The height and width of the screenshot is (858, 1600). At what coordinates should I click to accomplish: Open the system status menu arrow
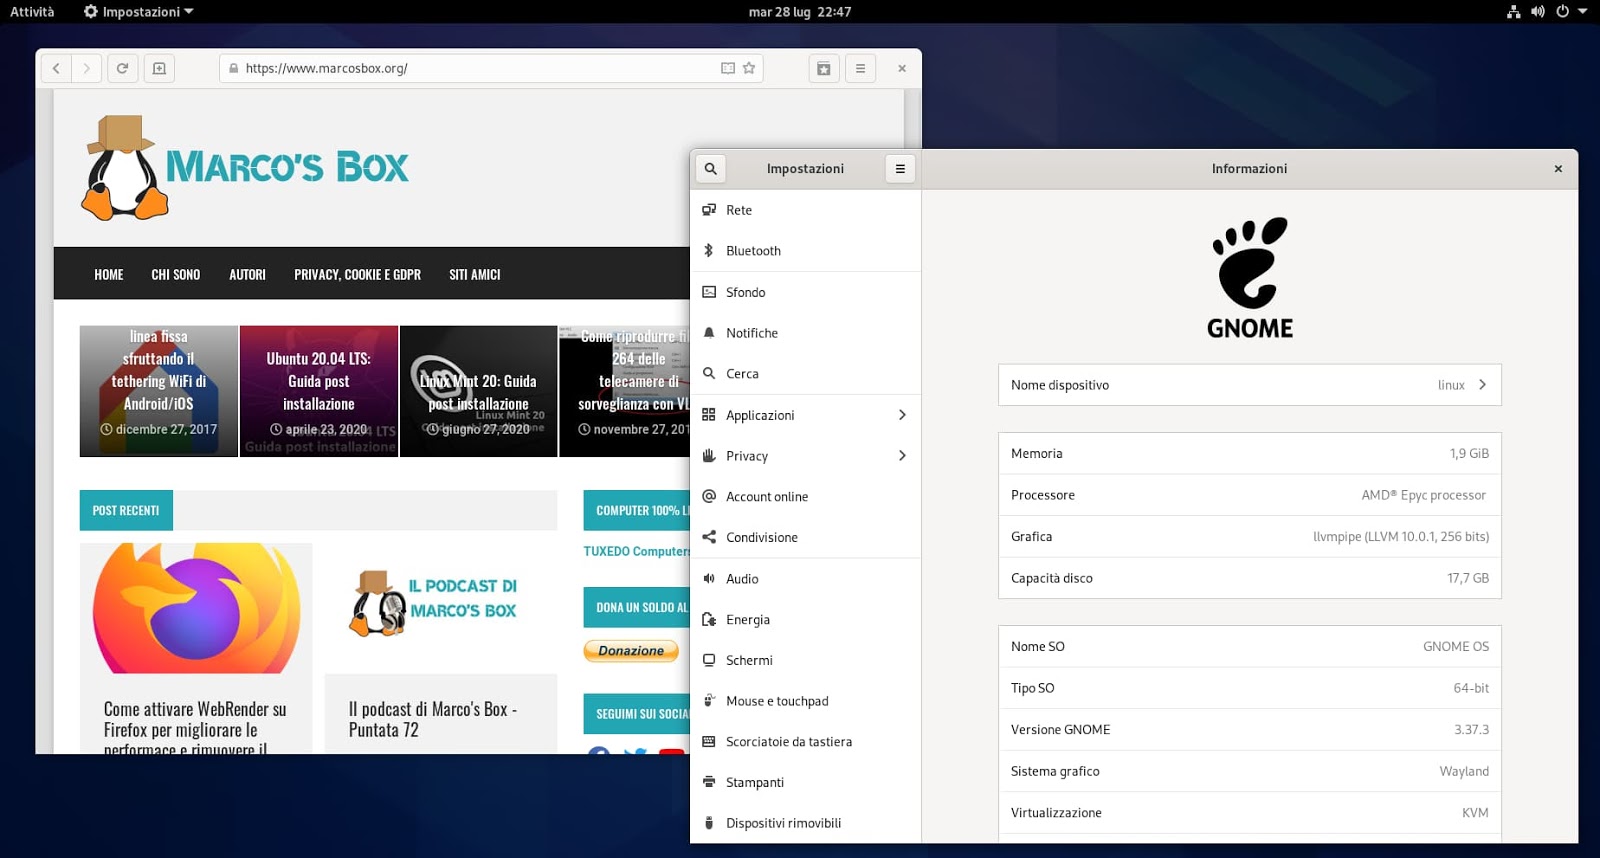[1583, 12]
